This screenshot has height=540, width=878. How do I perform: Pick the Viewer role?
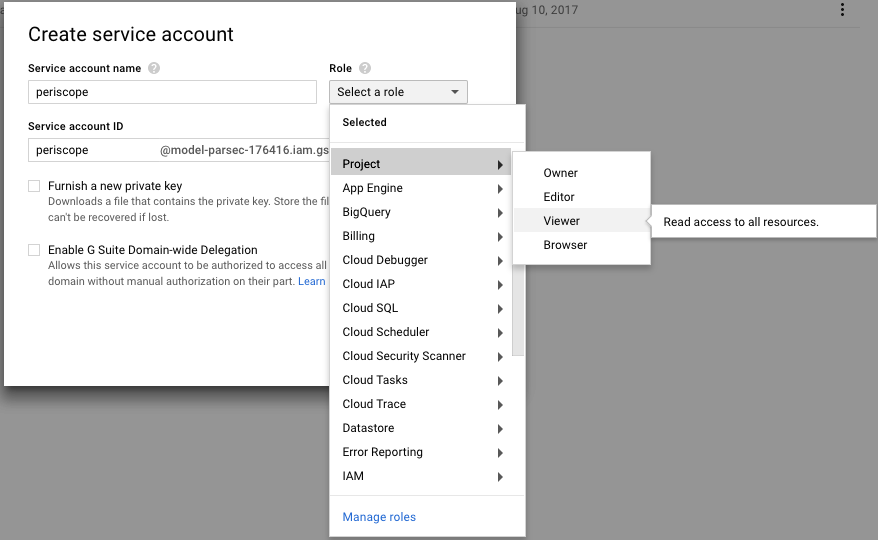tap(562, 221)
